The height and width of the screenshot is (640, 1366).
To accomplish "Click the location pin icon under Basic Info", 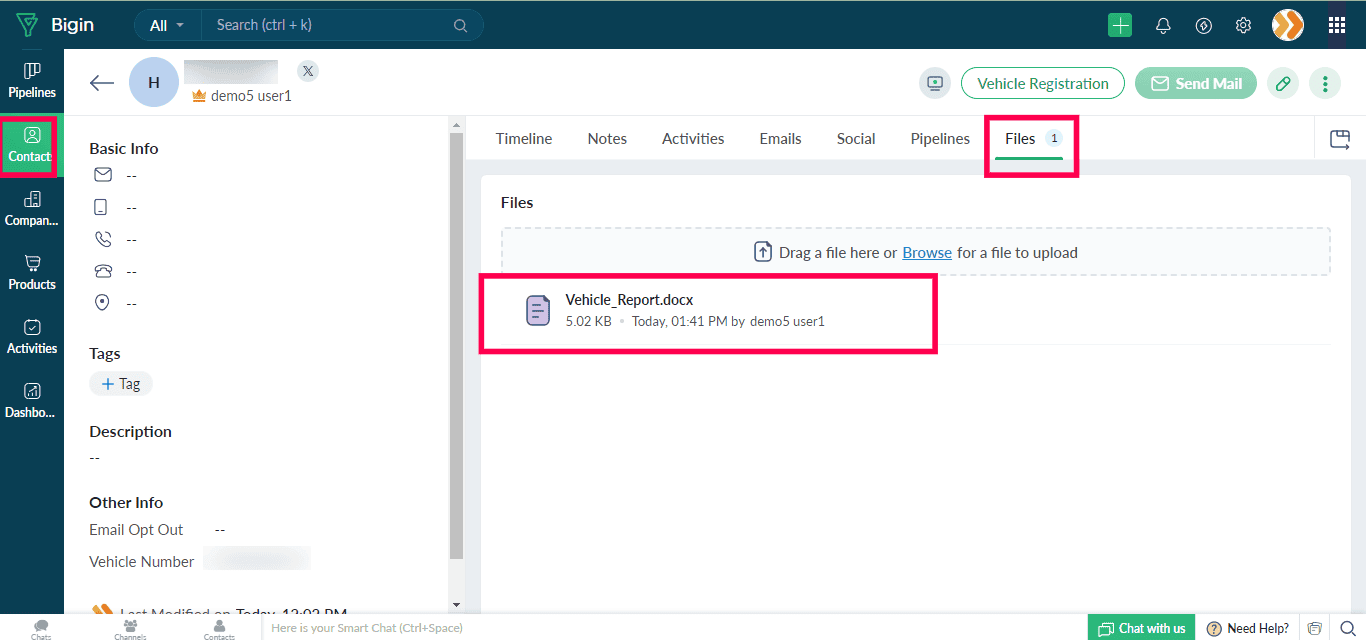I will [x=101, y=303].
